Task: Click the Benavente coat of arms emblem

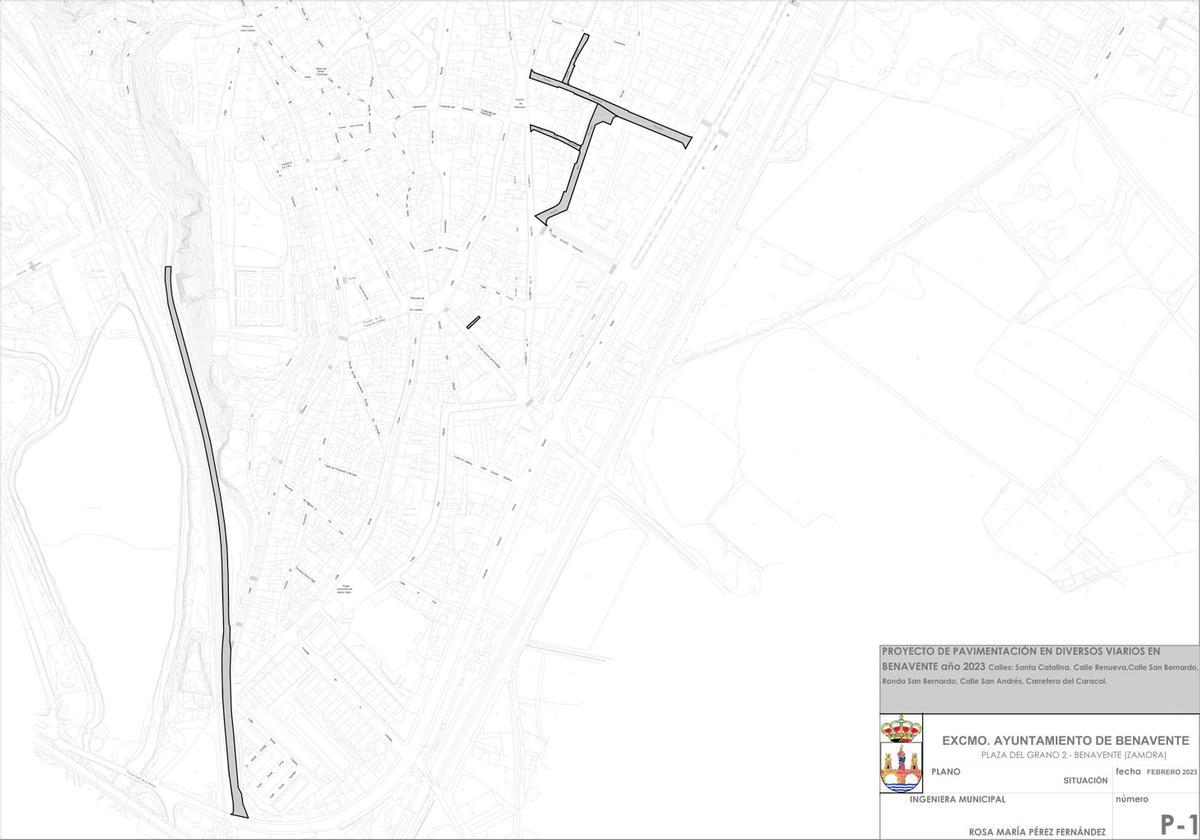Action: tap(901, 753)
